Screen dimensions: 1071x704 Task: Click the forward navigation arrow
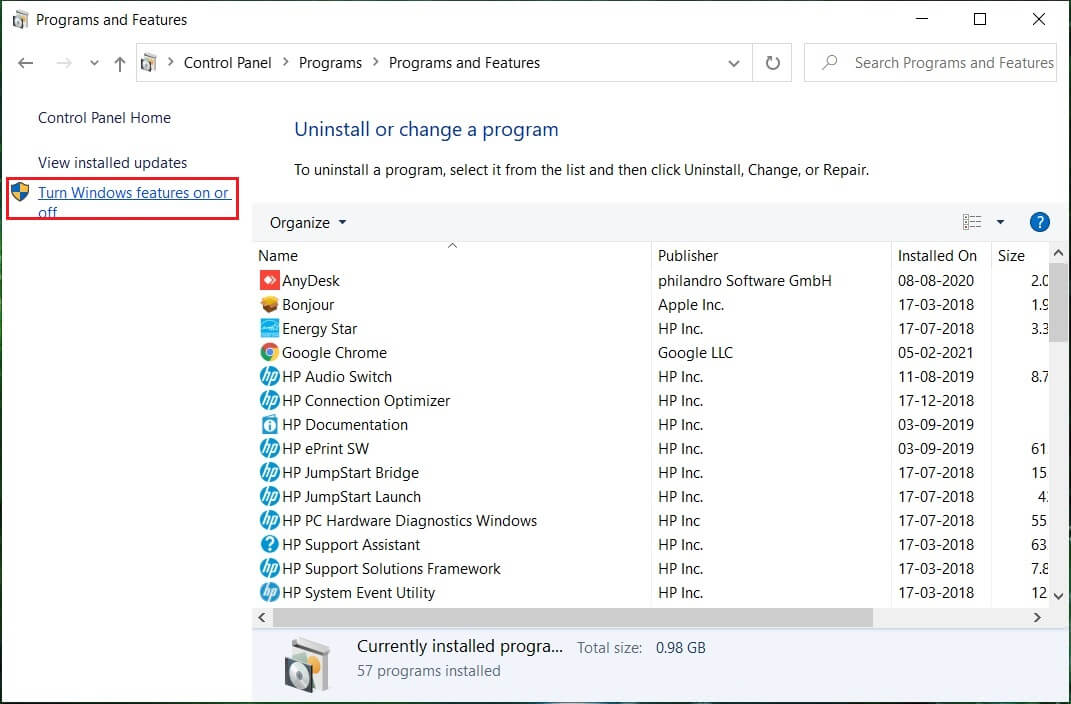coord(64,63)
